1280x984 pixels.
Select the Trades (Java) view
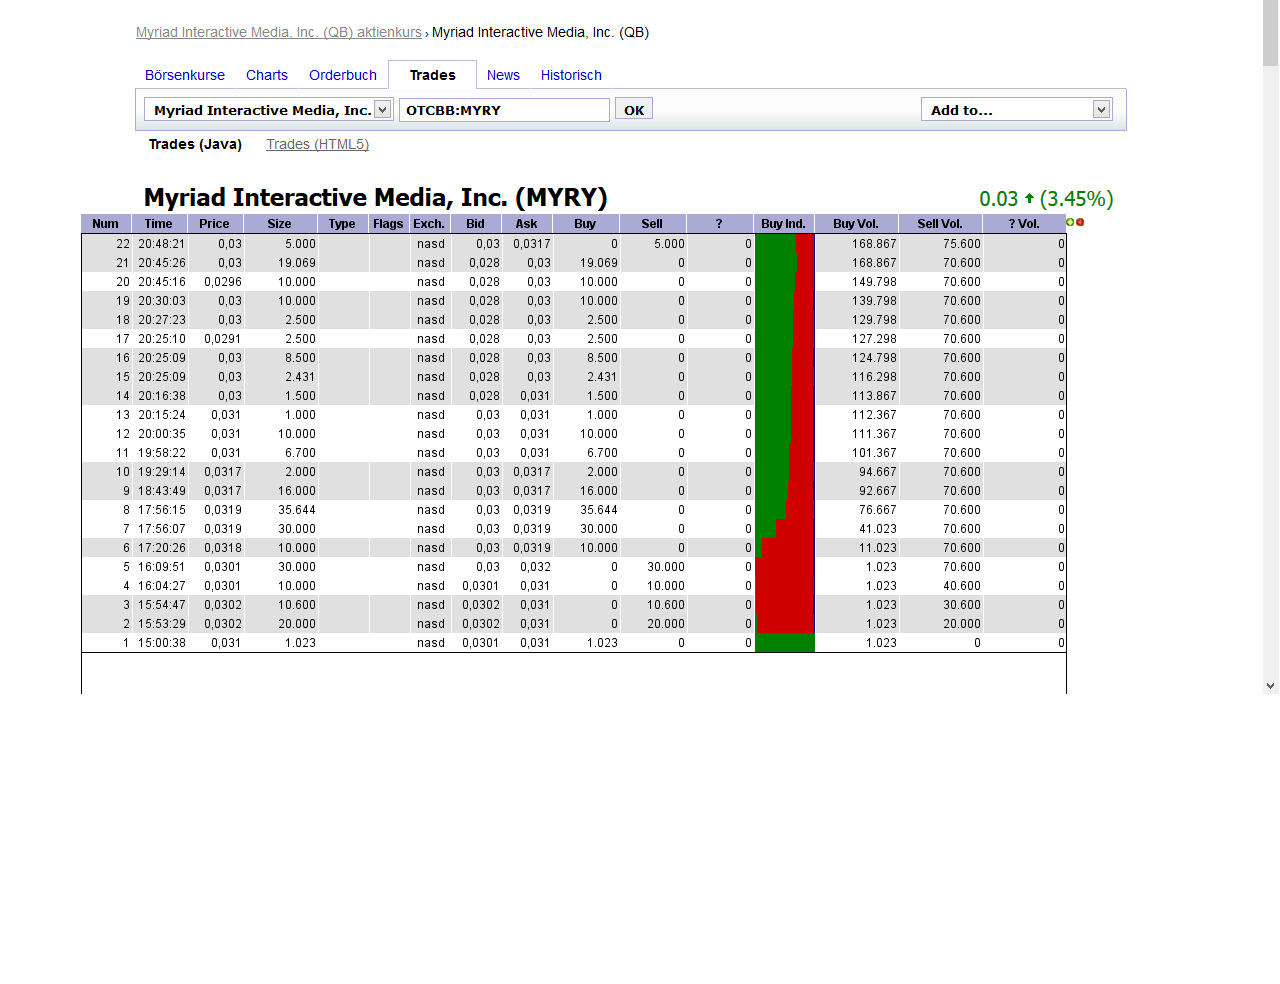click(x=195, y=144)
